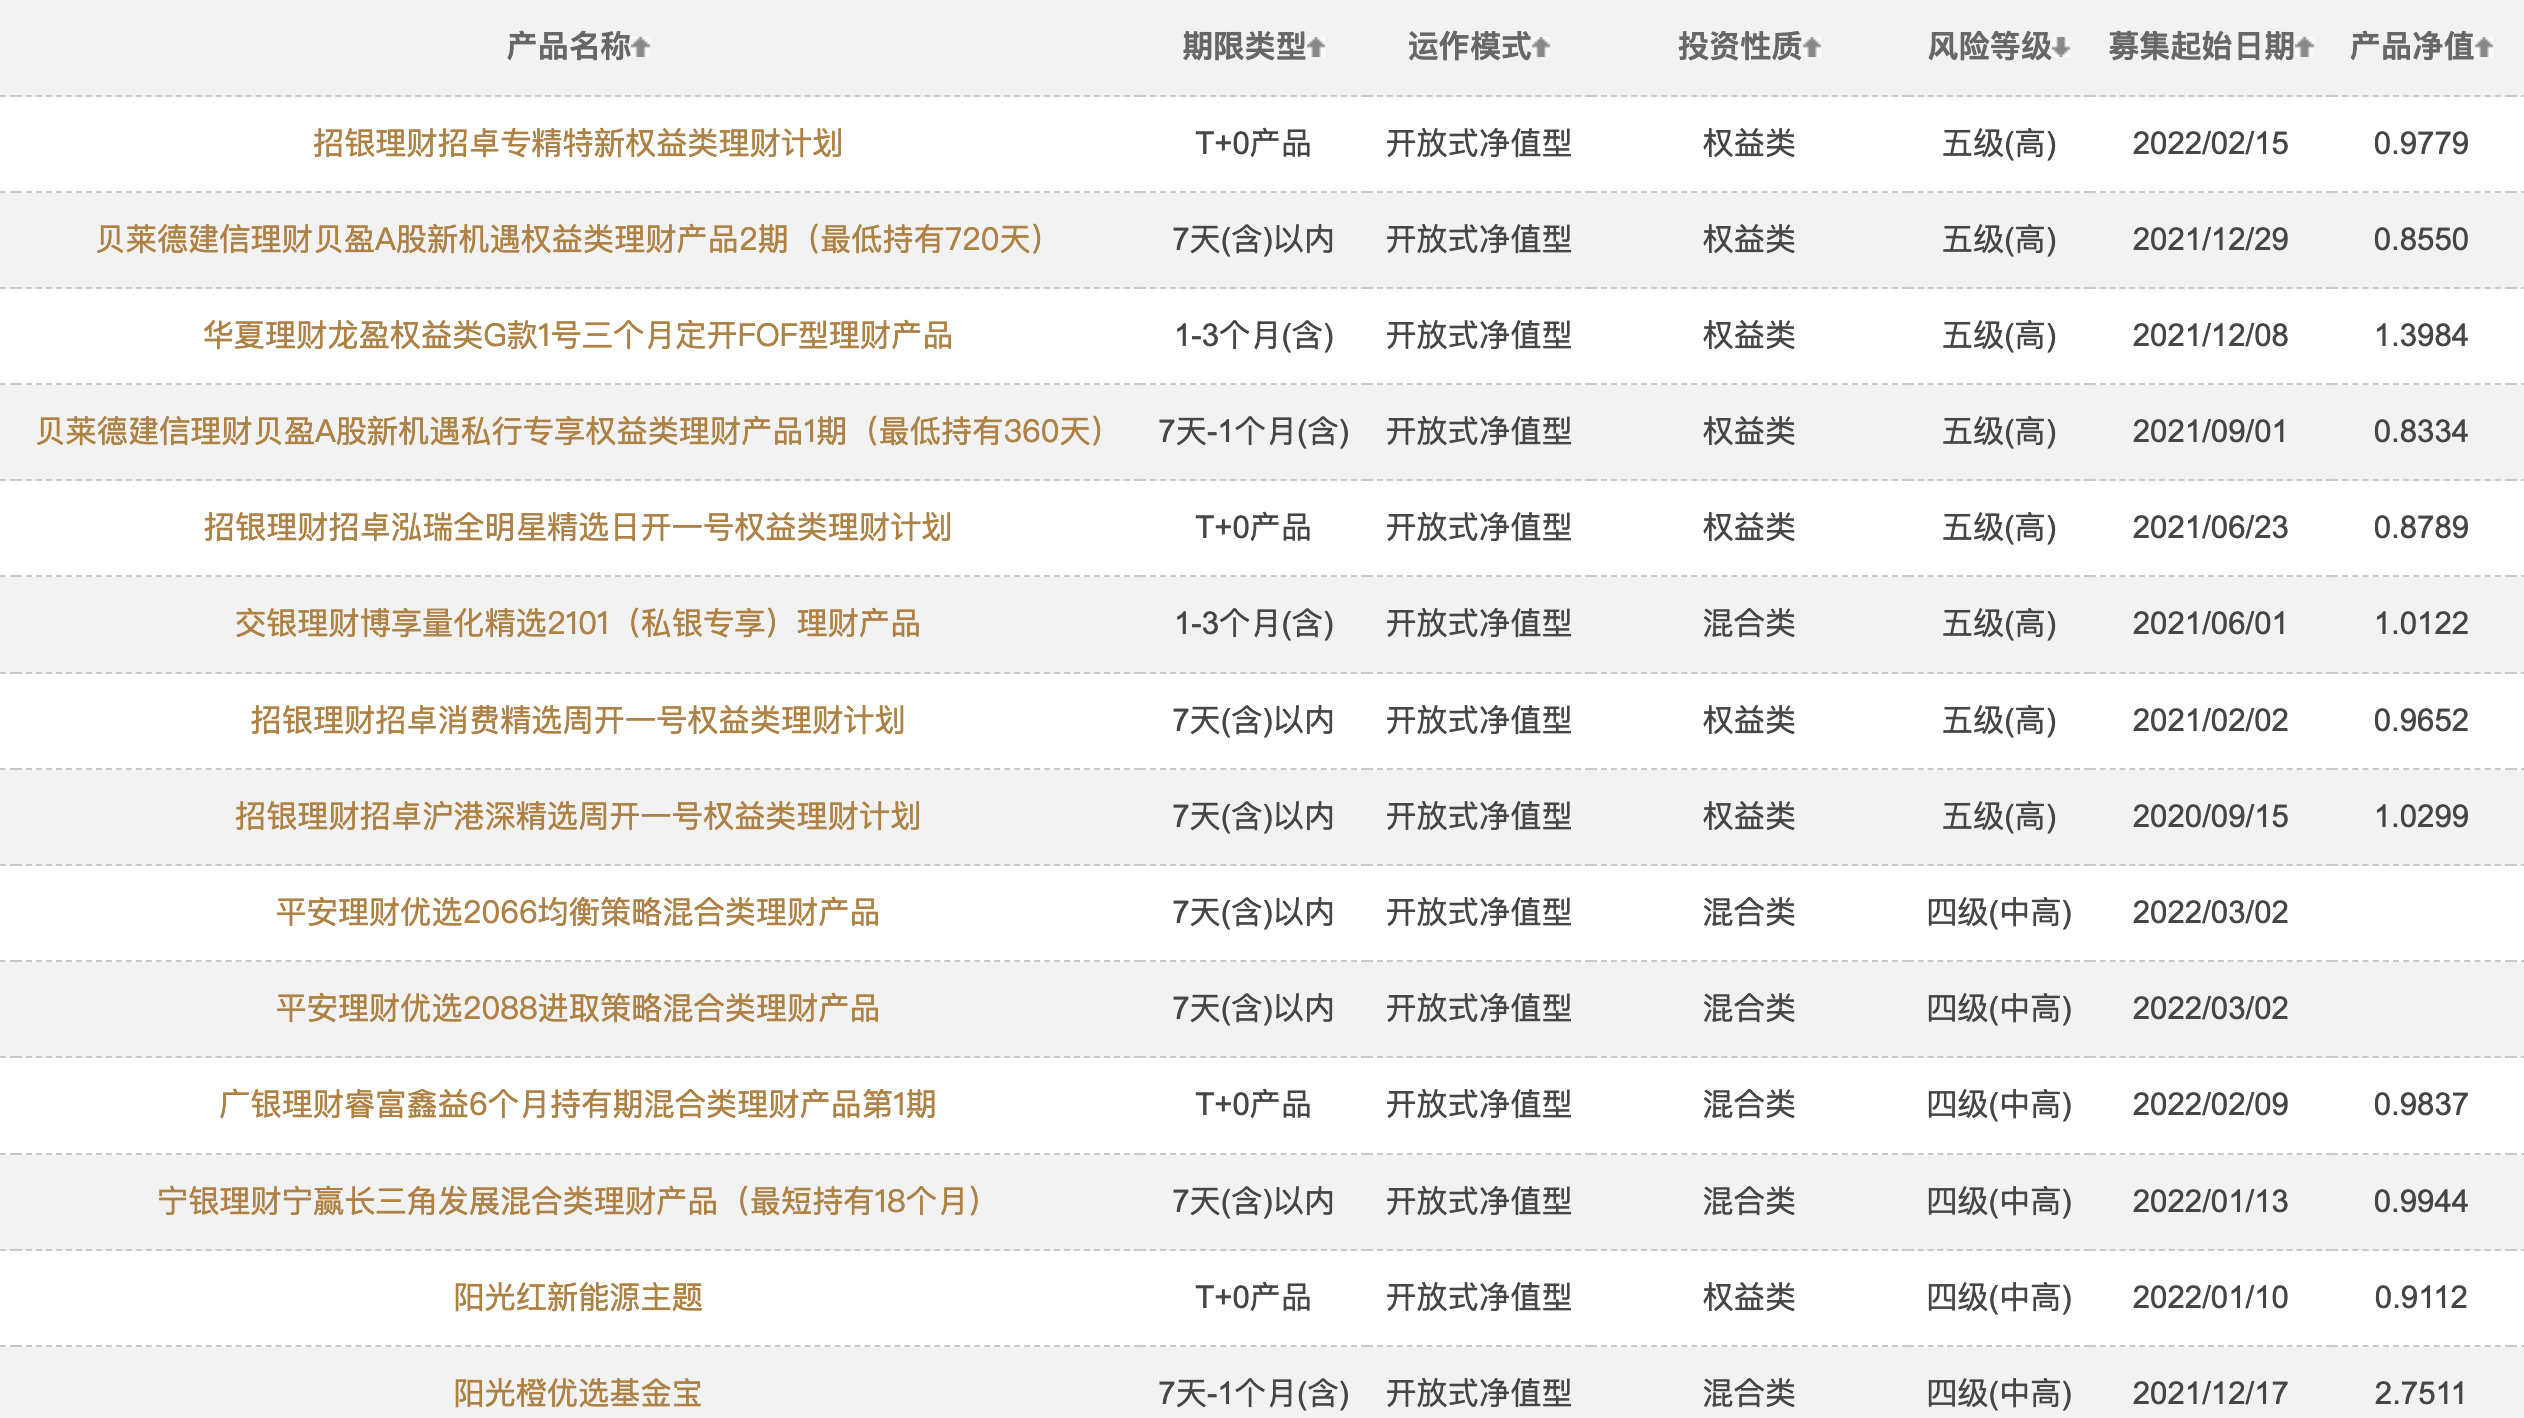This screenshot has height=1418, width=2524.
Task: Open 交银理财博享量化精选2101 product
Action: pyautogui.click(x=578, y=623)
